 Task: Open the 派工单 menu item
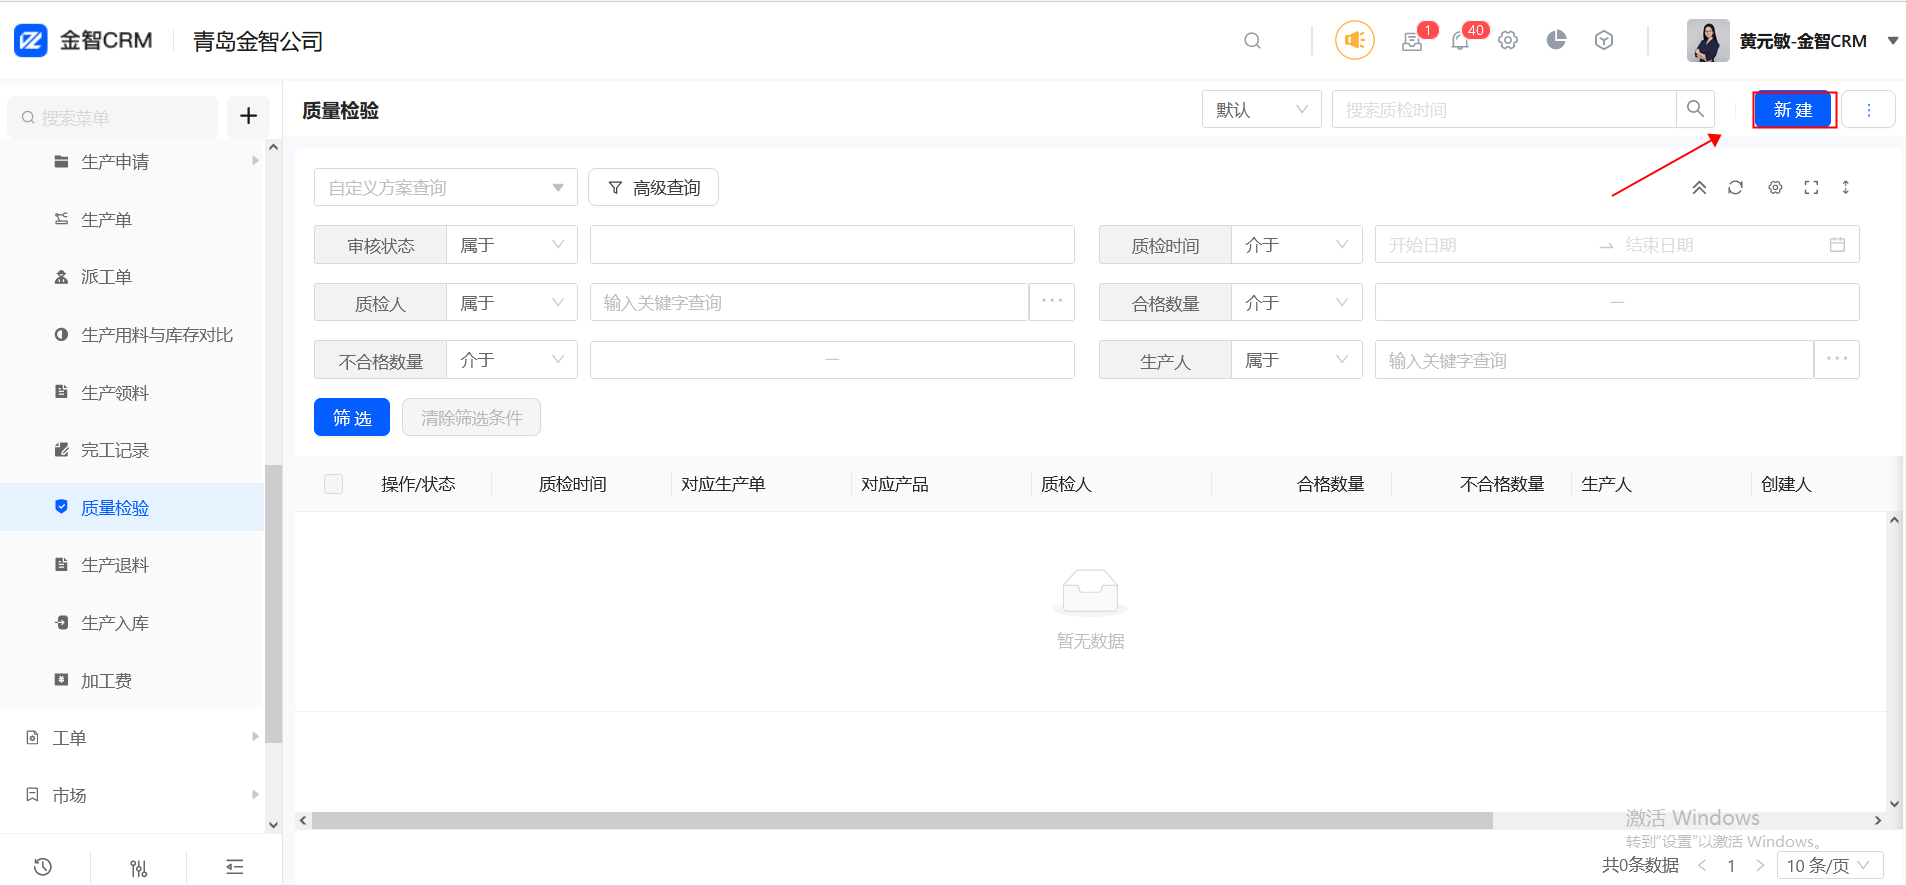click(x=132, y=277)
